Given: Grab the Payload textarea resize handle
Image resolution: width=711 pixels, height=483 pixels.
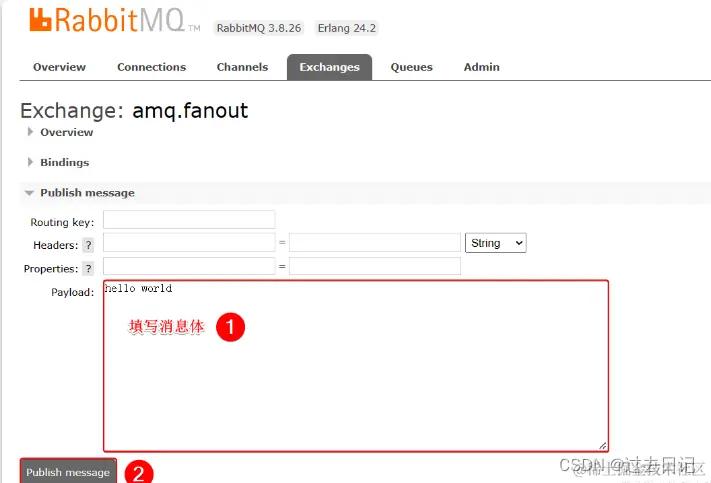Looking at the screenshot, I should pos(603,446).
